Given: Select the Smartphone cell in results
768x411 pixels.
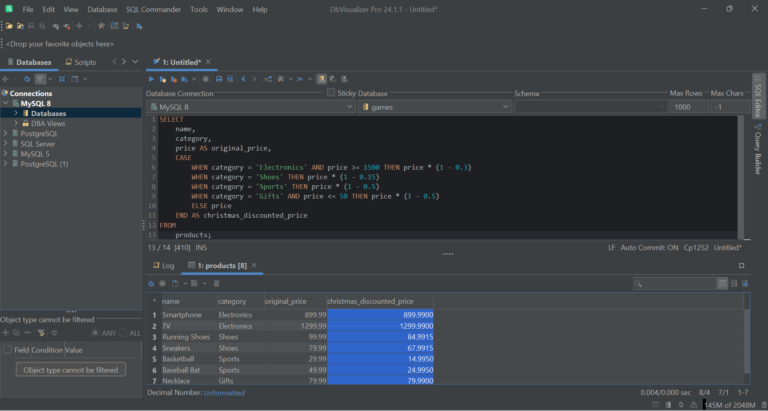Looking at the screenshot, I should [x=189, y=315].
